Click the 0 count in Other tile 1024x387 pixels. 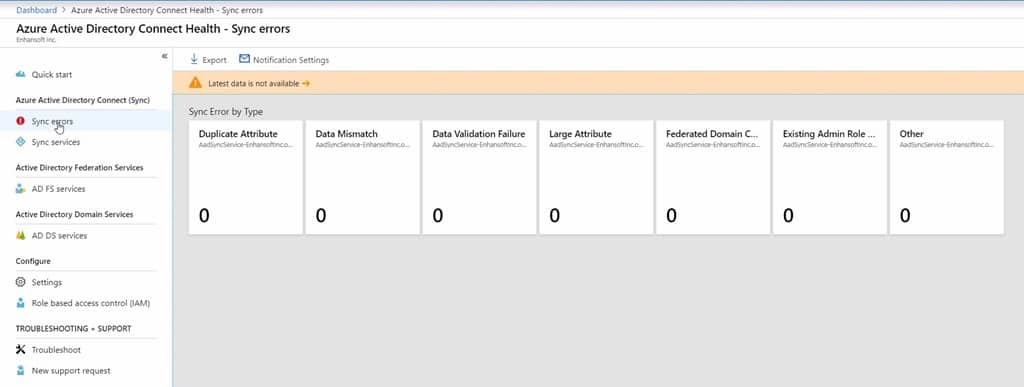(905, 215)
